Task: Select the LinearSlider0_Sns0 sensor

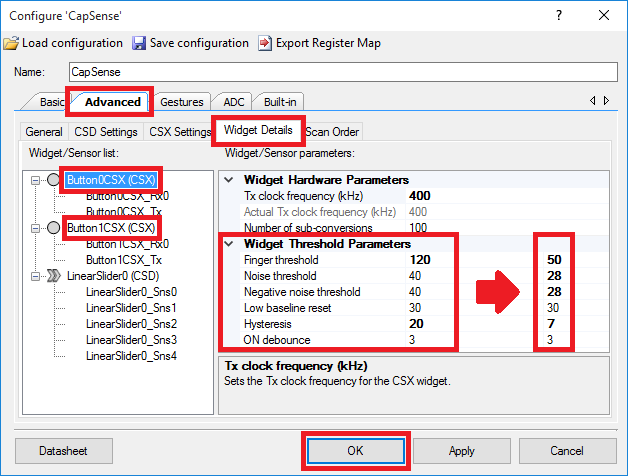Action: click(131, 292)
